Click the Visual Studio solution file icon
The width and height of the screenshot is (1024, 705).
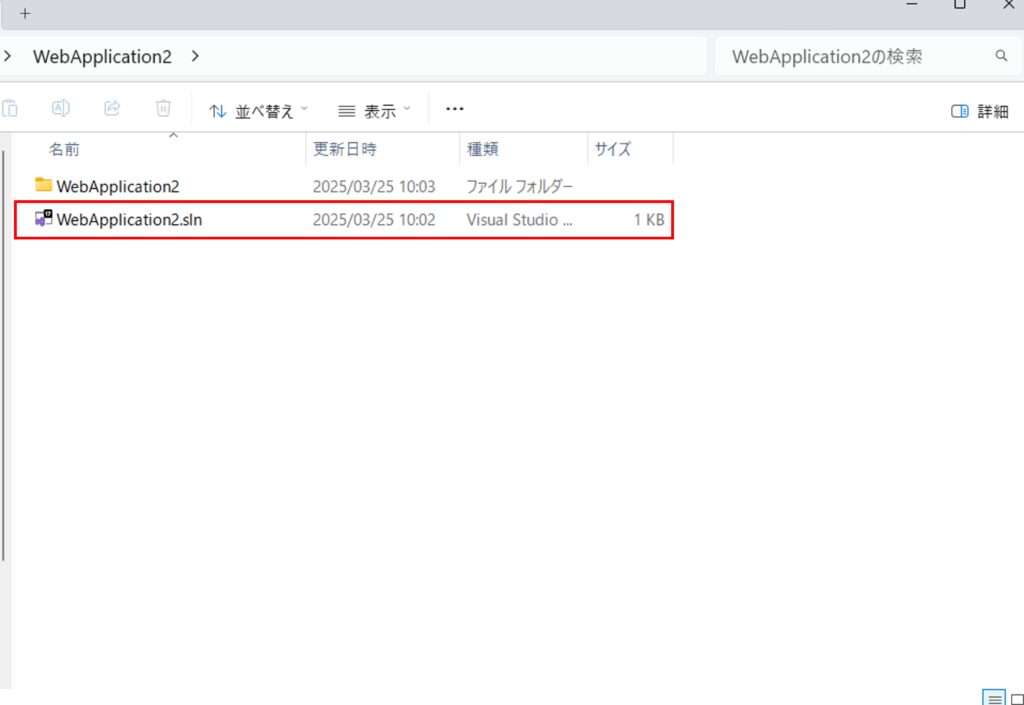(x=43, y=219)
